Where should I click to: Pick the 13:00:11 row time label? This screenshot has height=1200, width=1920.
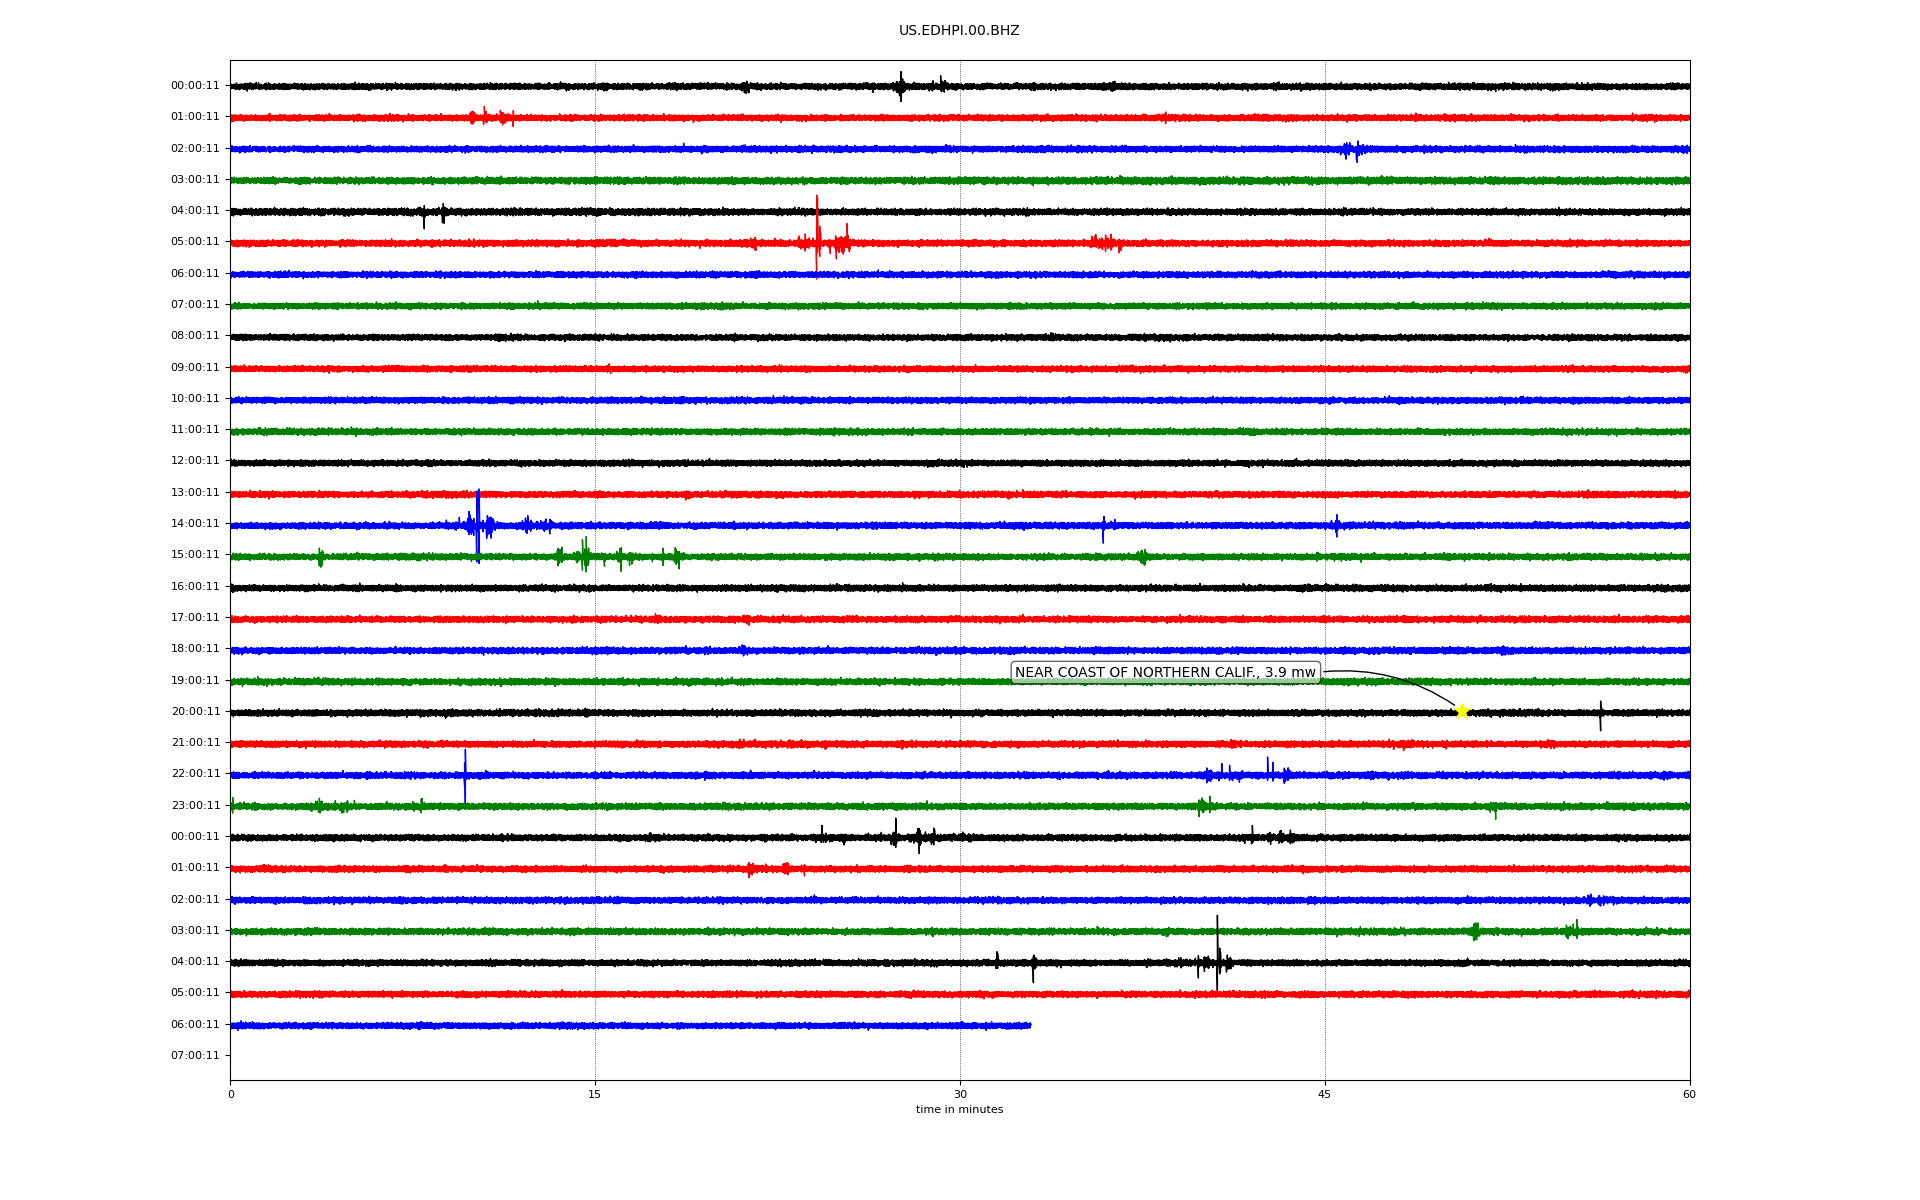click(x=195, y=493)
